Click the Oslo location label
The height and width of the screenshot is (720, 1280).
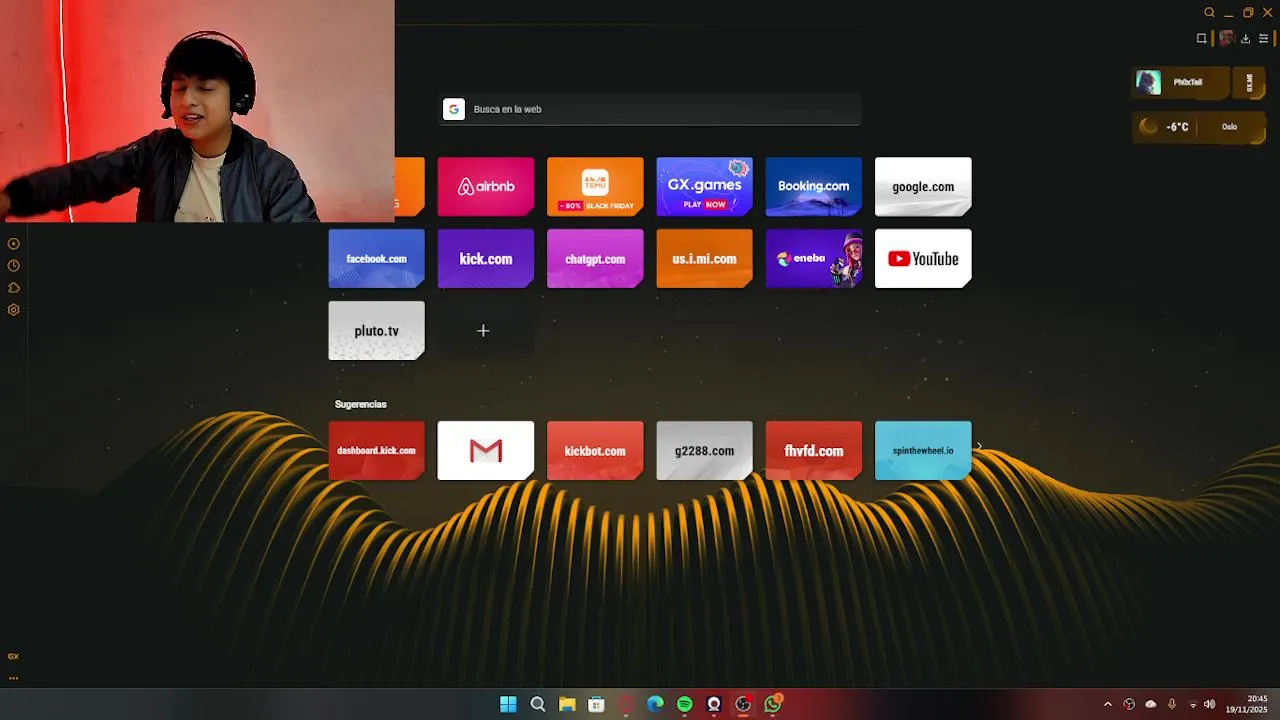(1229, 127)
